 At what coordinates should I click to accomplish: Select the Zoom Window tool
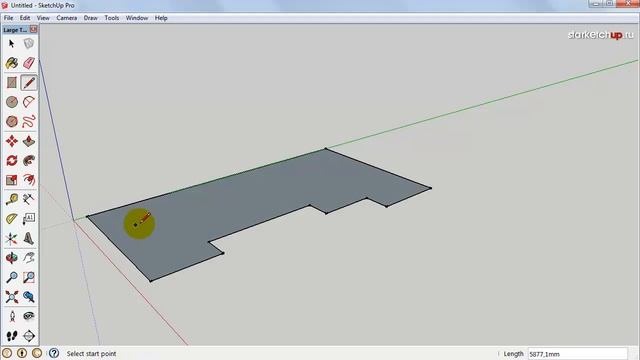coord(29,278)
